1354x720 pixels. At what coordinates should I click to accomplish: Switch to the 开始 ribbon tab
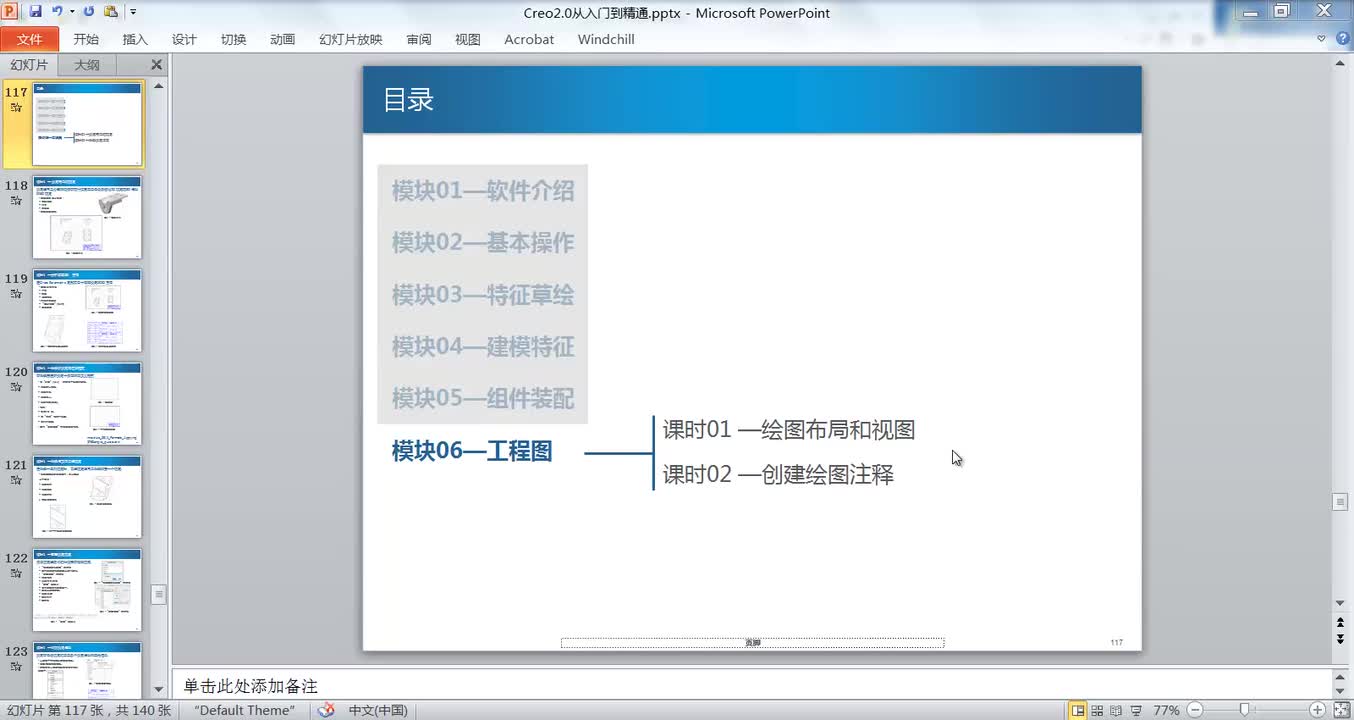pos(86,39)
